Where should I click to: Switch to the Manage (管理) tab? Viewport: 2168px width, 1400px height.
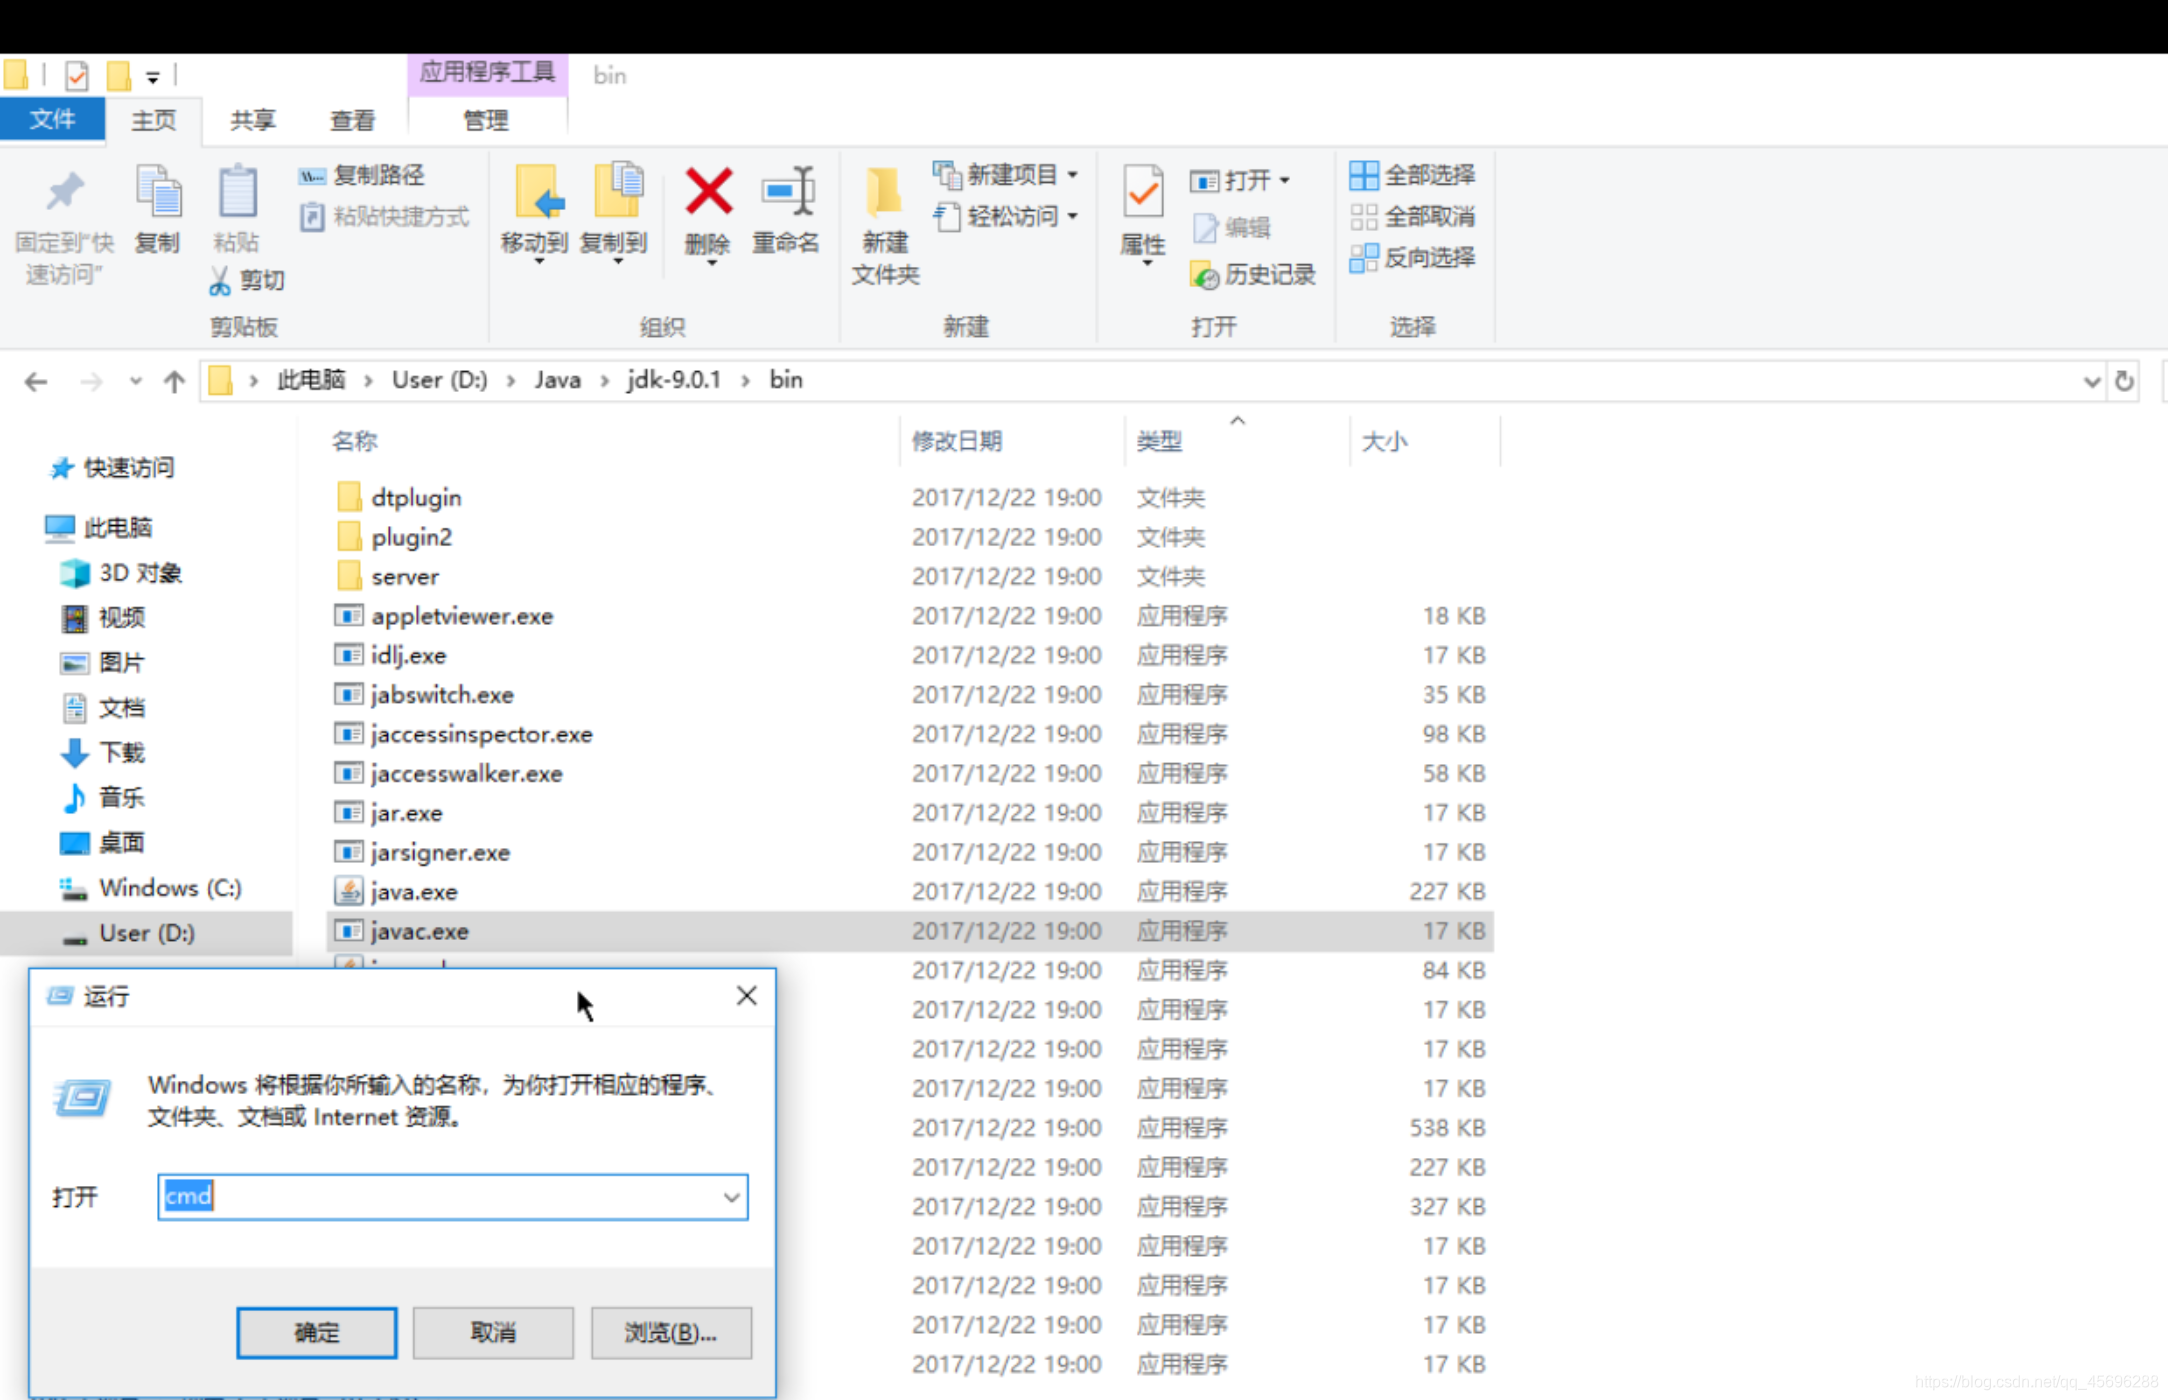pos(486,121)
